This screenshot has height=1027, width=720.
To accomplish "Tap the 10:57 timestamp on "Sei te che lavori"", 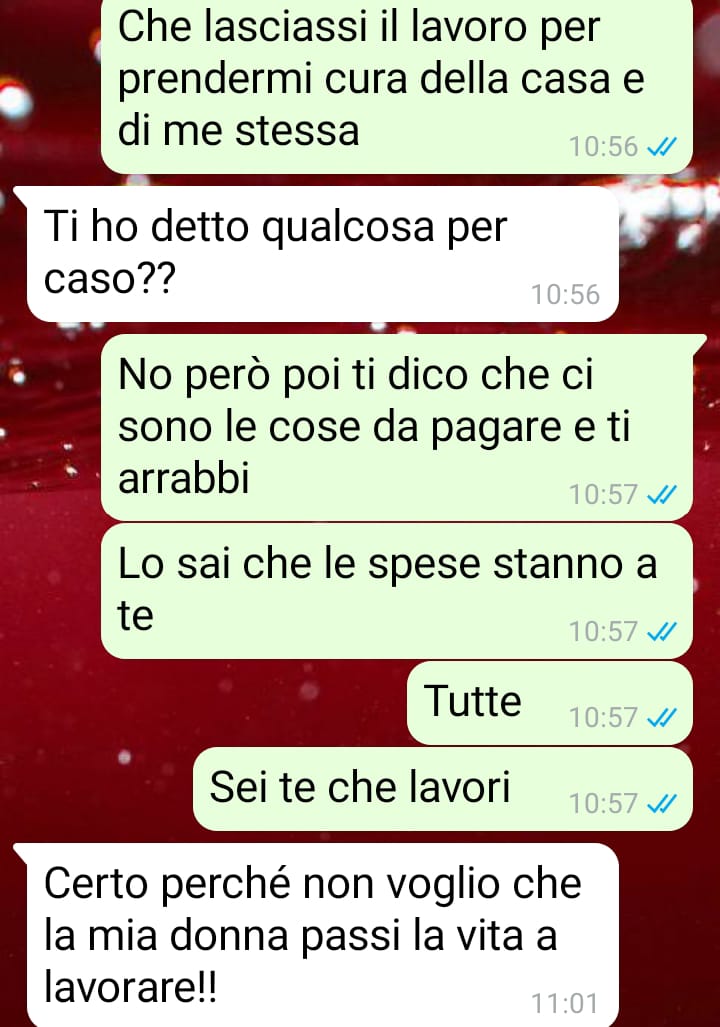I will pos(603,804).
